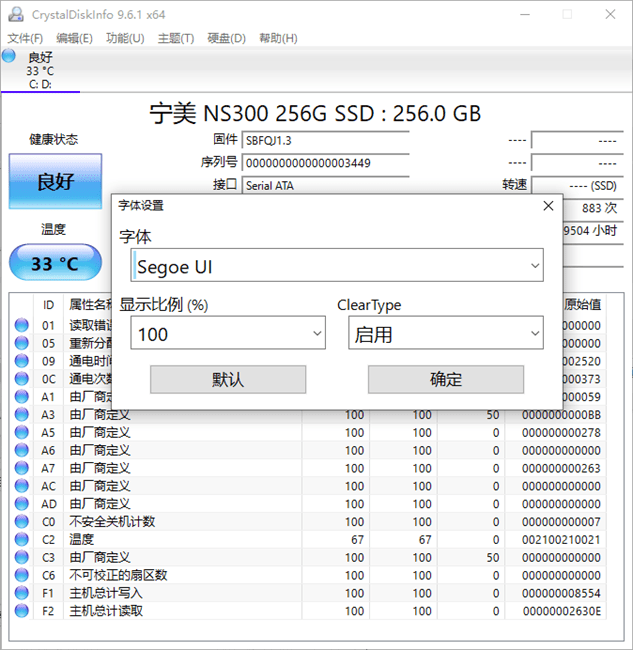633x650 pixels.
Task: Click the status orb for attribute 01 读取错误
Action: 22,325
